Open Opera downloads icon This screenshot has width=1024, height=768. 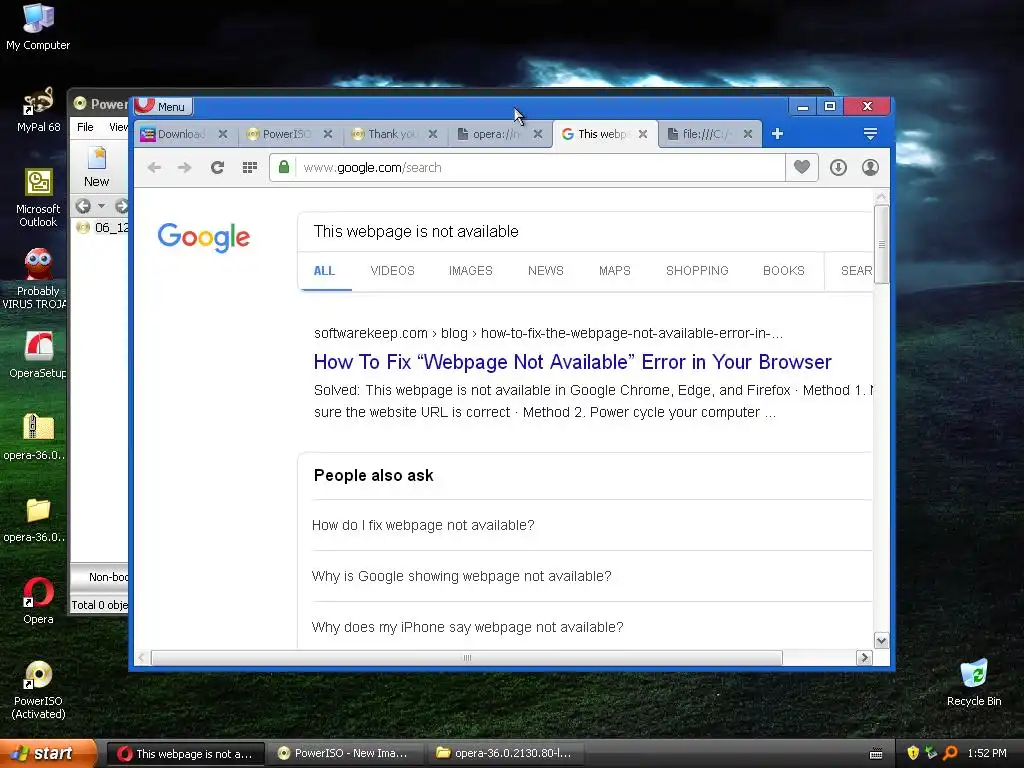[839, 168]
